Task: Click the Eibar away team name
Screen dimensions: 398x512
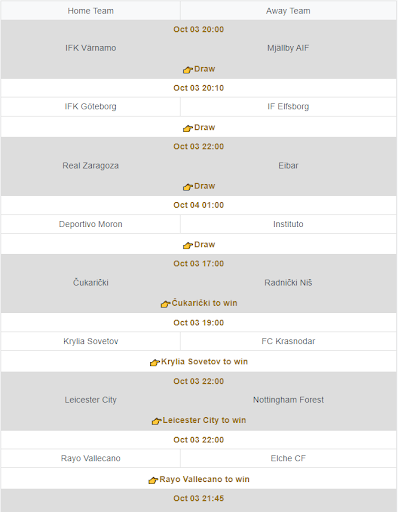Action: (x=288, y=165)
